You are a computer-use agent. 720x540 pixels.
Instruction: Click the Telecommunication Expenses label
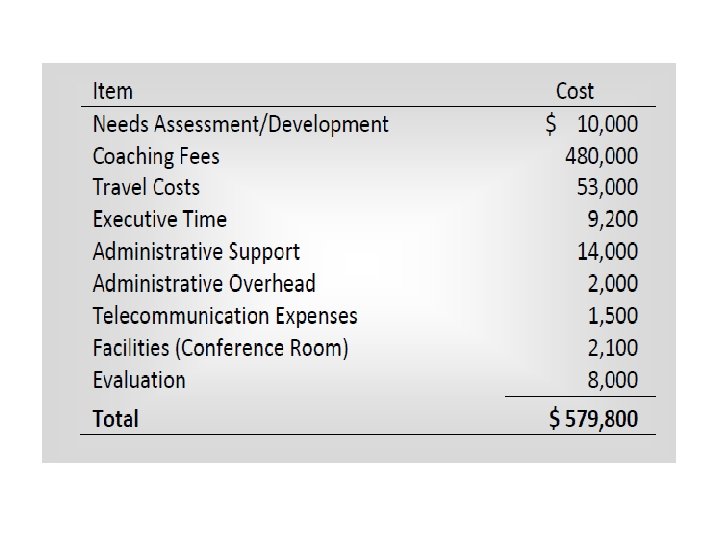click(x=225, y=316)
